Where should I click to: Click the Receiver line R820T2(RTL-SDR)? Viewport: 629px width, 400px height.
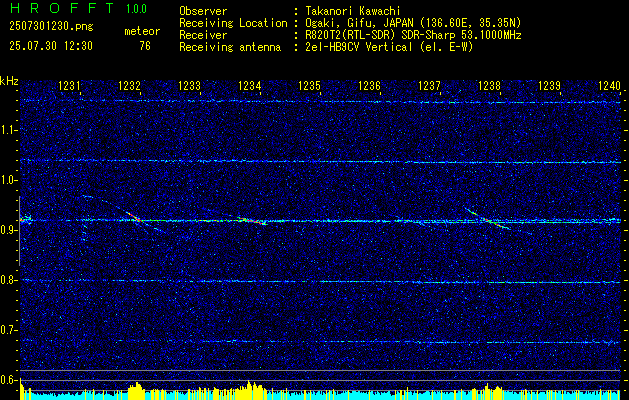[x=350, y=35]
